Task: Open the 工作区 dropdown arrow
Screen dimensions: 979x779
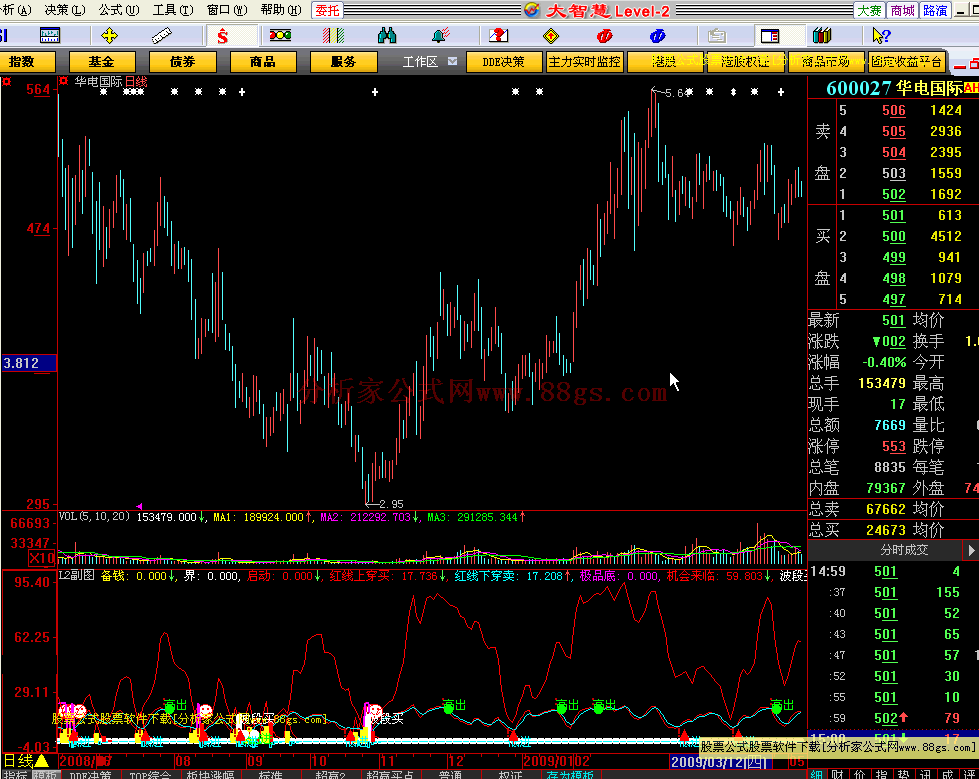Action: (x=453, y=61)
